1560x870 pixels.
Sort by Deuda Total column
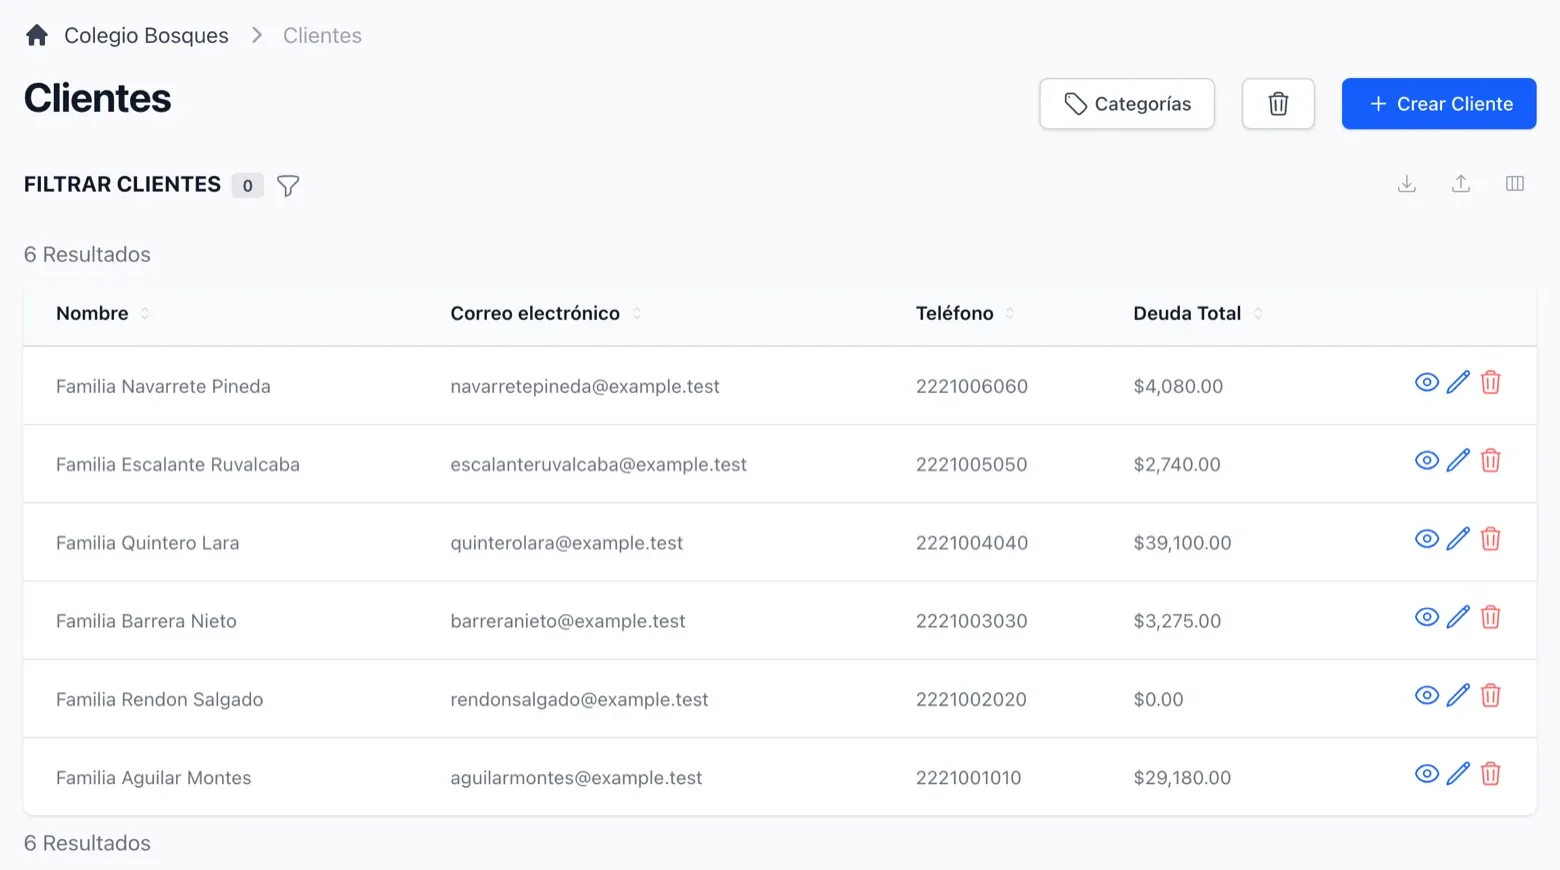click(1198, 314)
